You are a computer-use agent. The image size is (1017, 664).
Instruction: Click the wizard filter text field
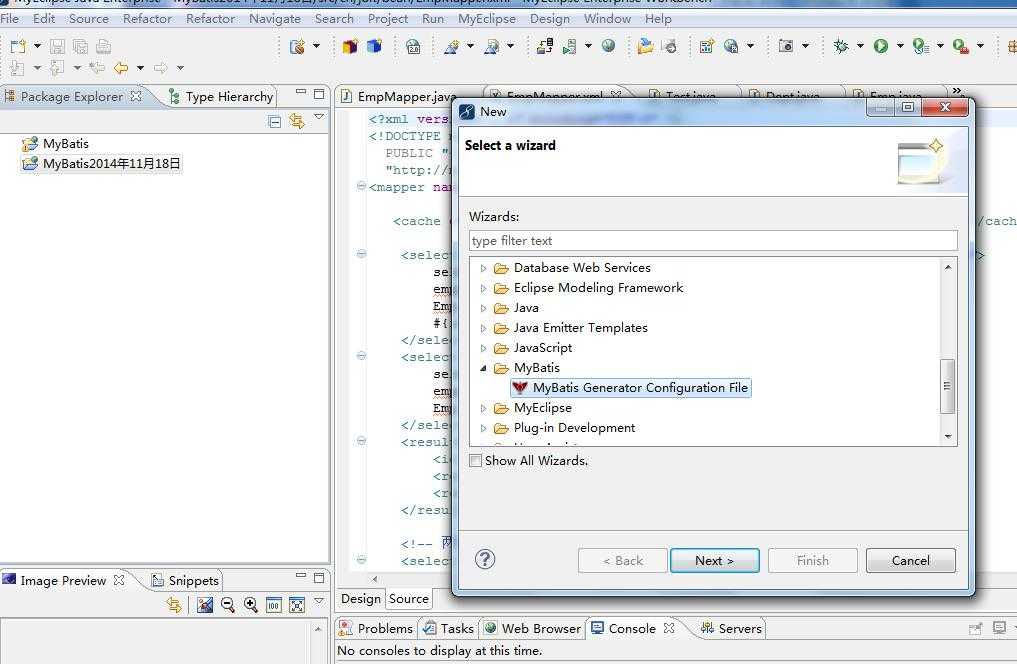[713, 241]
